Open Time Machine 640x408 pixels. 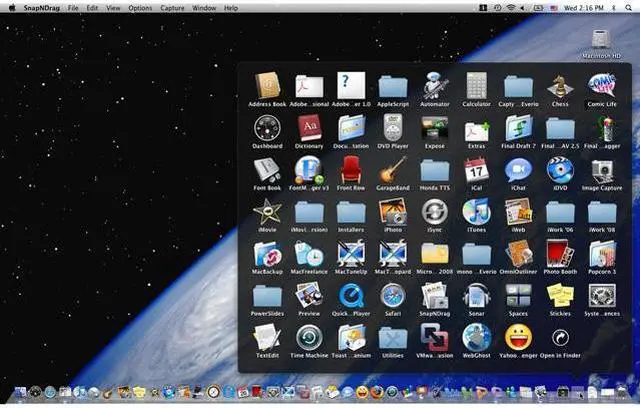pyautogui.click(x=309, y=337)
